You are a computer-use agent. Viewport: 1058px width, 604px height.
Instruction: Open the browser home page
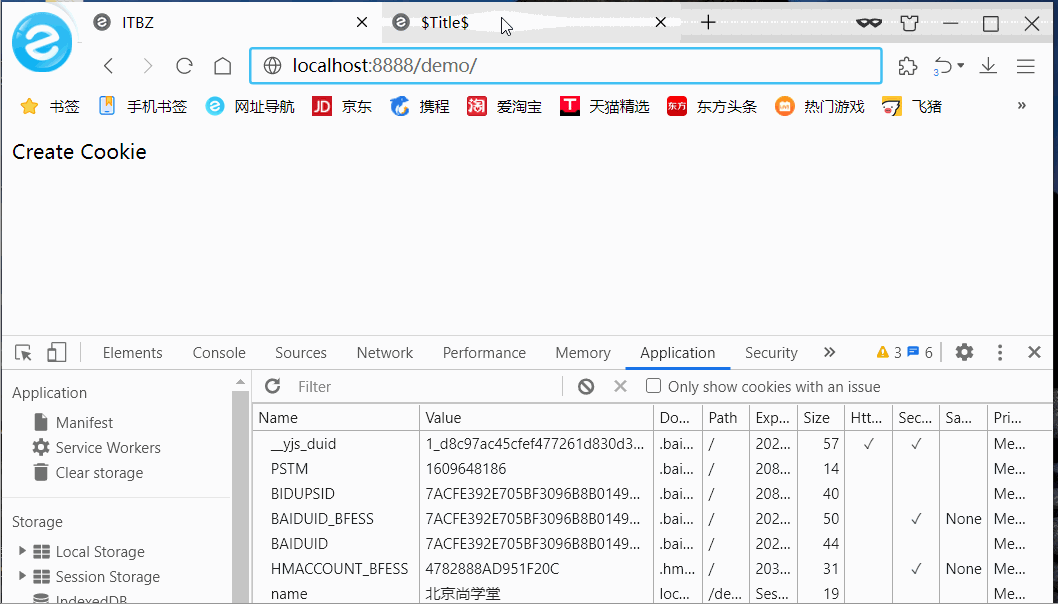tap(223, 65)
